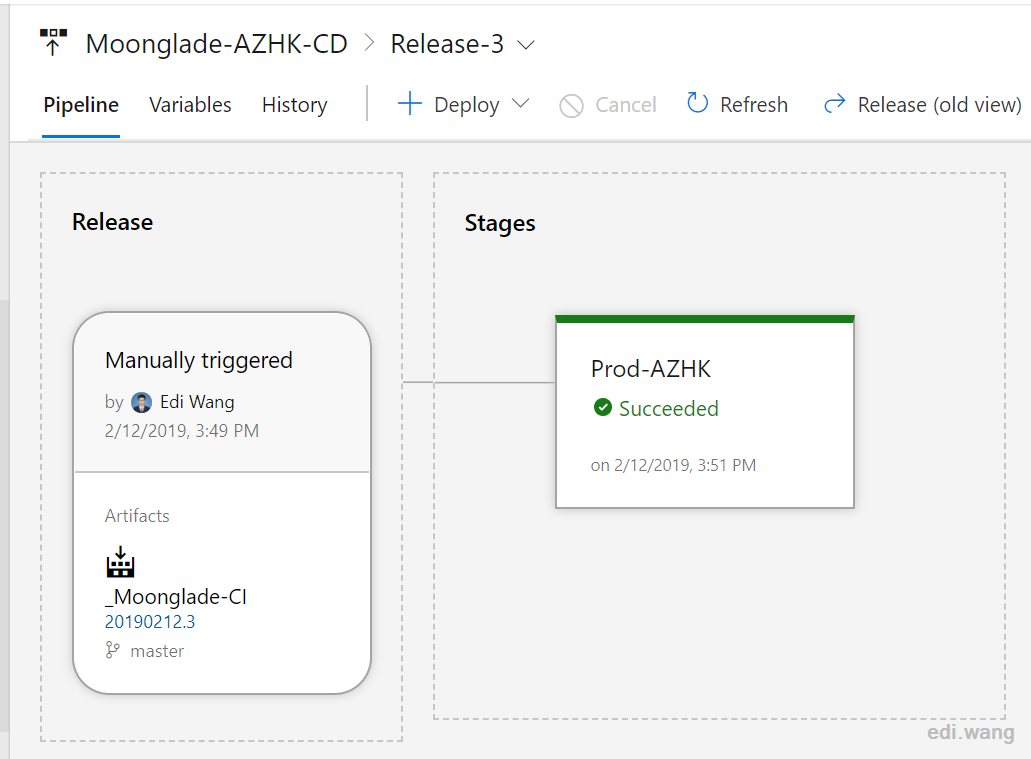Select the Pipeline tab

coord(81,105)
